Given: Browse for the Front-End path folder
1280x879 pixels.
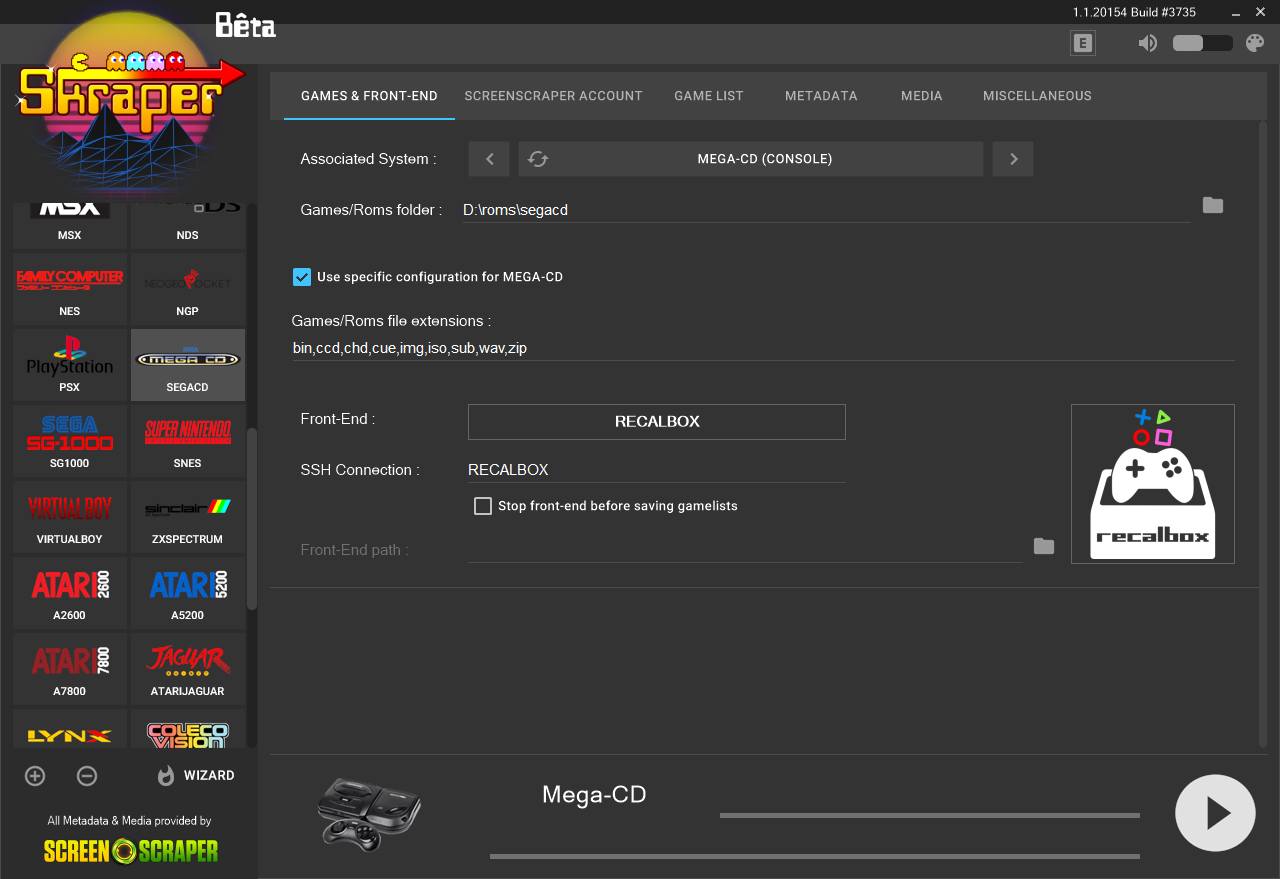Looking at the screenshot, I should 1044,546.
